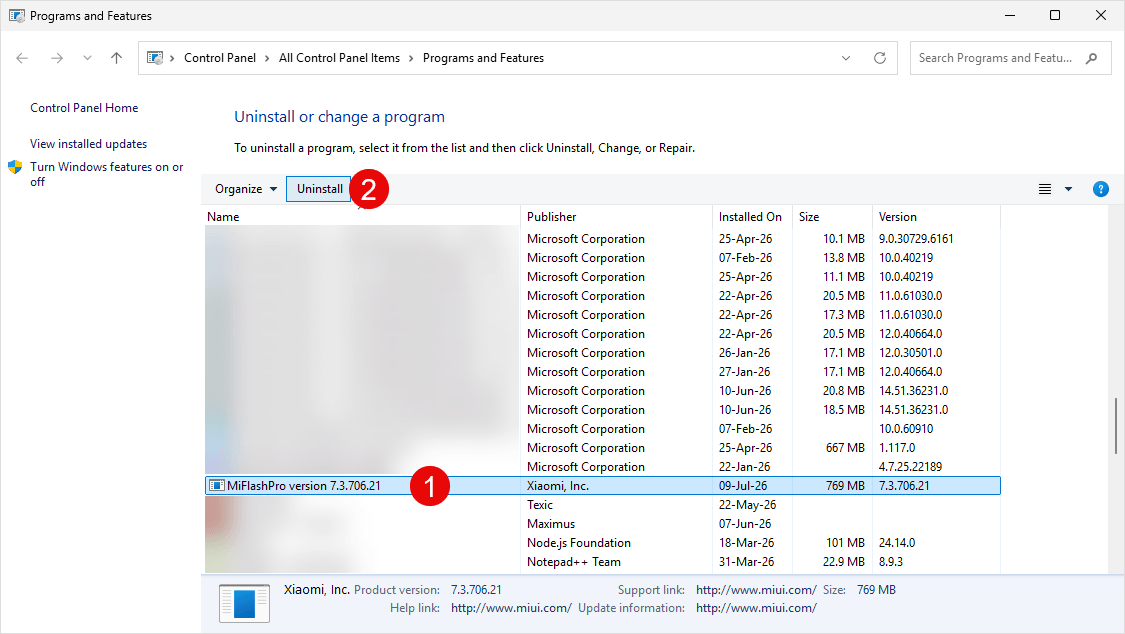
Task: Click version 24.14.0 cell
Action: (x=897, y=543)
